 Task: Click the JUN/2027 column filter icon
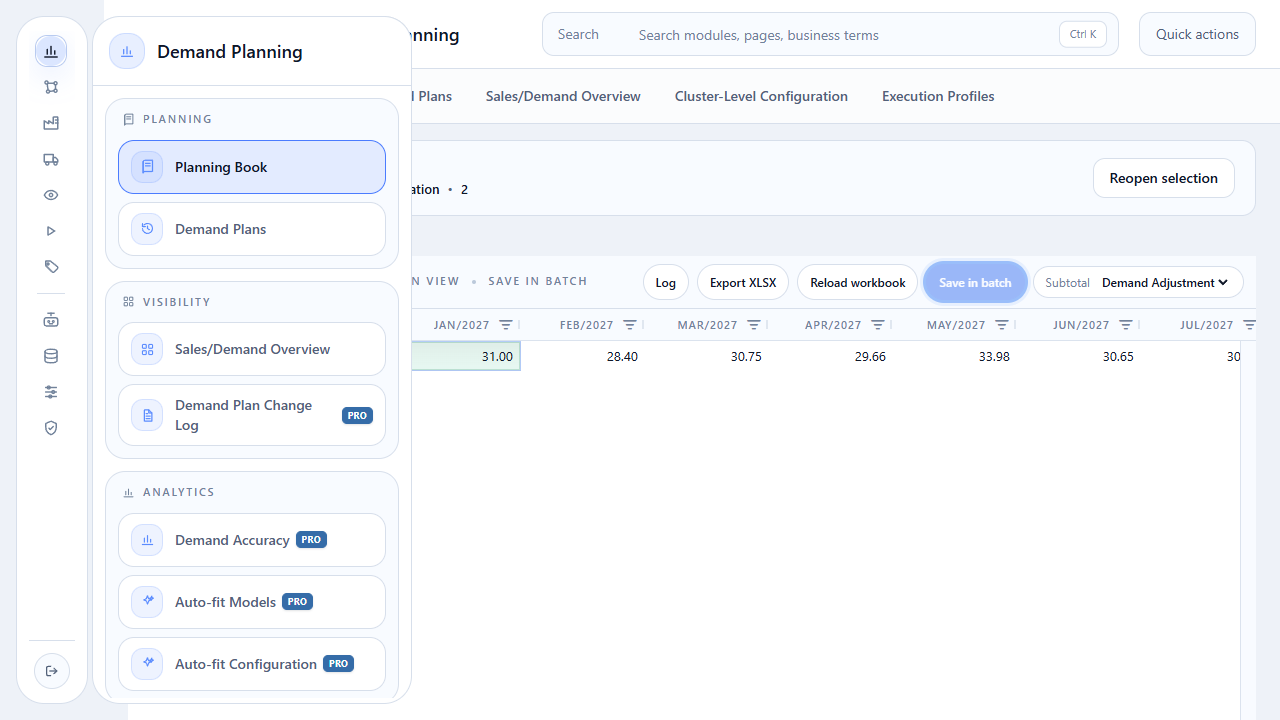1126,325
